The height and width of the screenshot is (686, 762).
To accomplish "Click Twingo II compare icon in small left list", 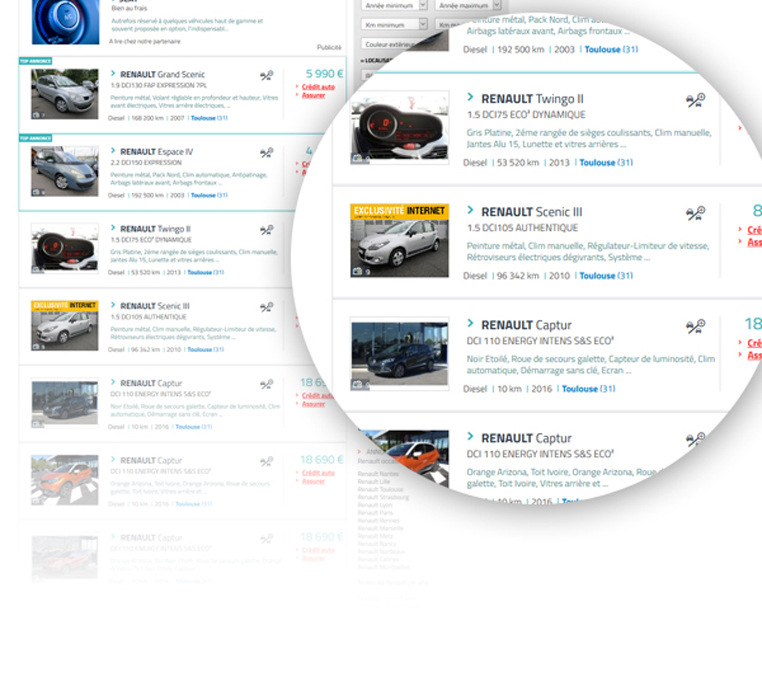I will [266, 230].
